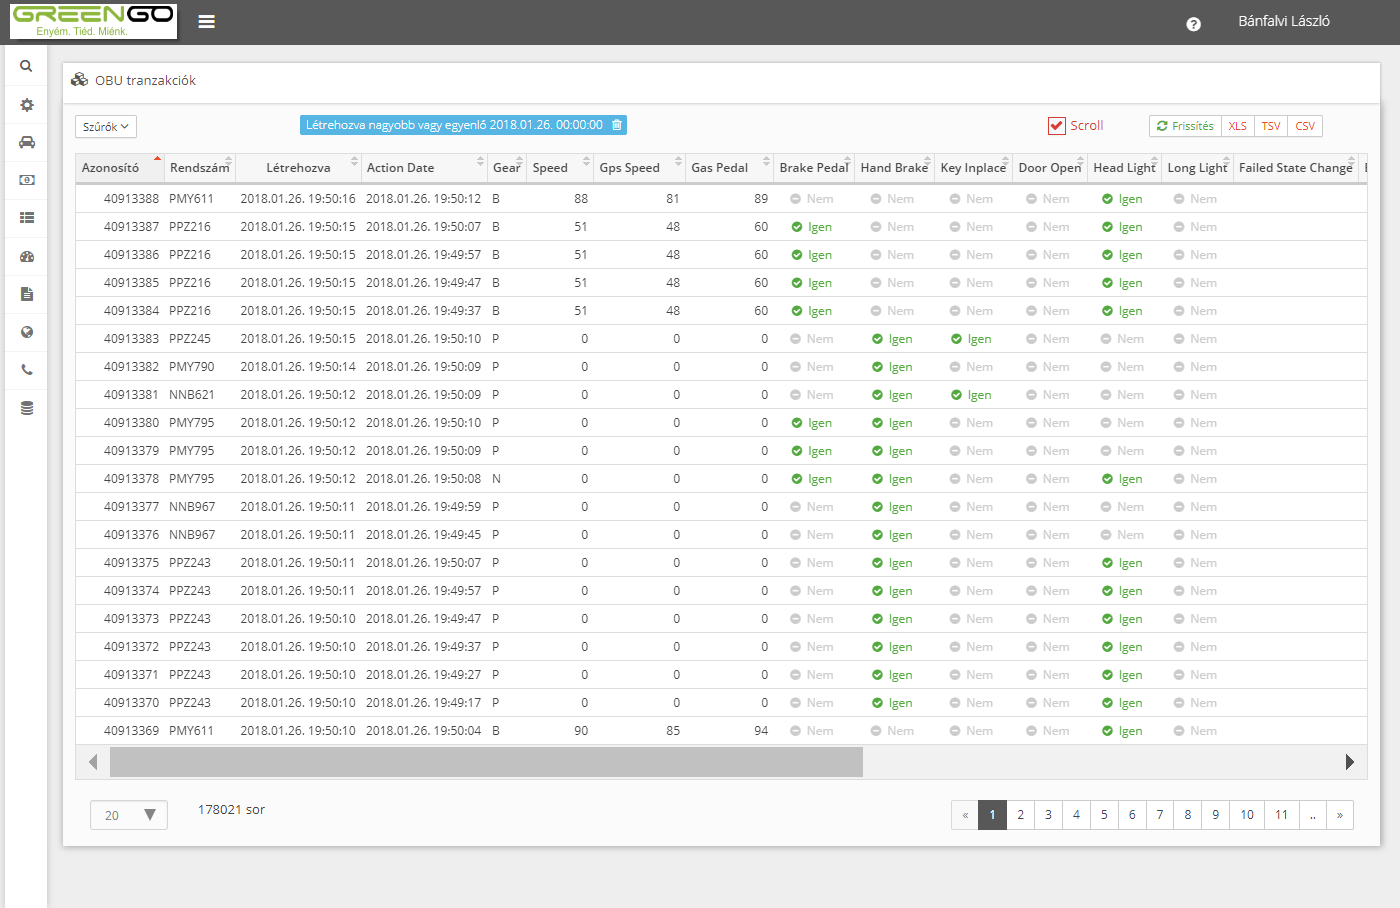Click Brake Pedal column header

[x=814, y=168]
